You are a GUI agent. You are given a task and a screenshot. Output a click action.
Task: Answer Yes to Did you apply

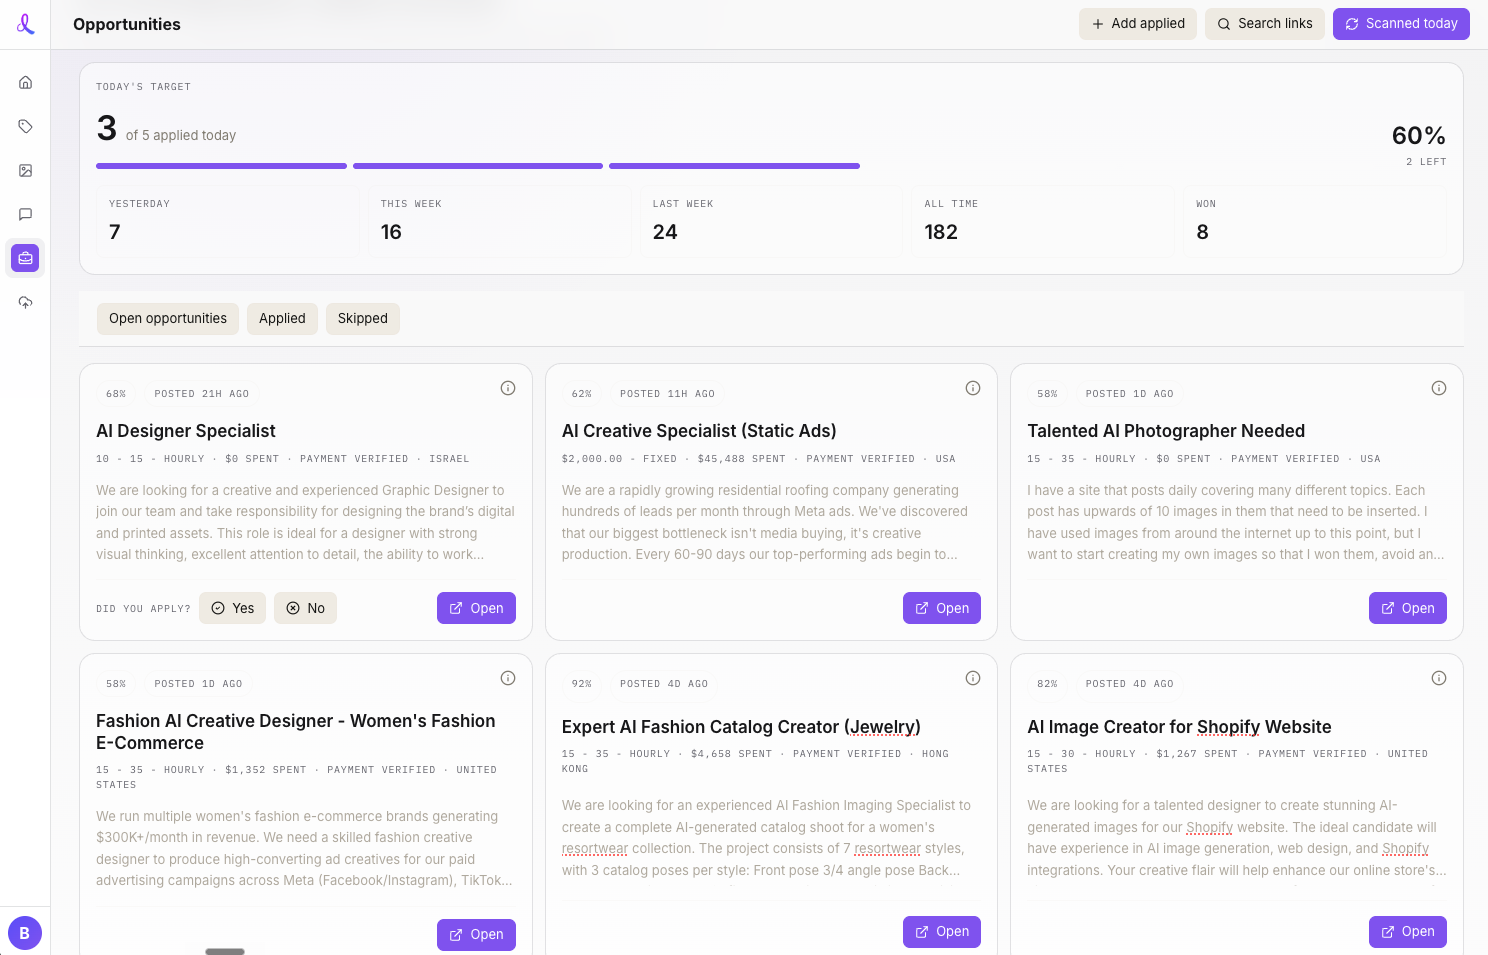click(232, 608)
